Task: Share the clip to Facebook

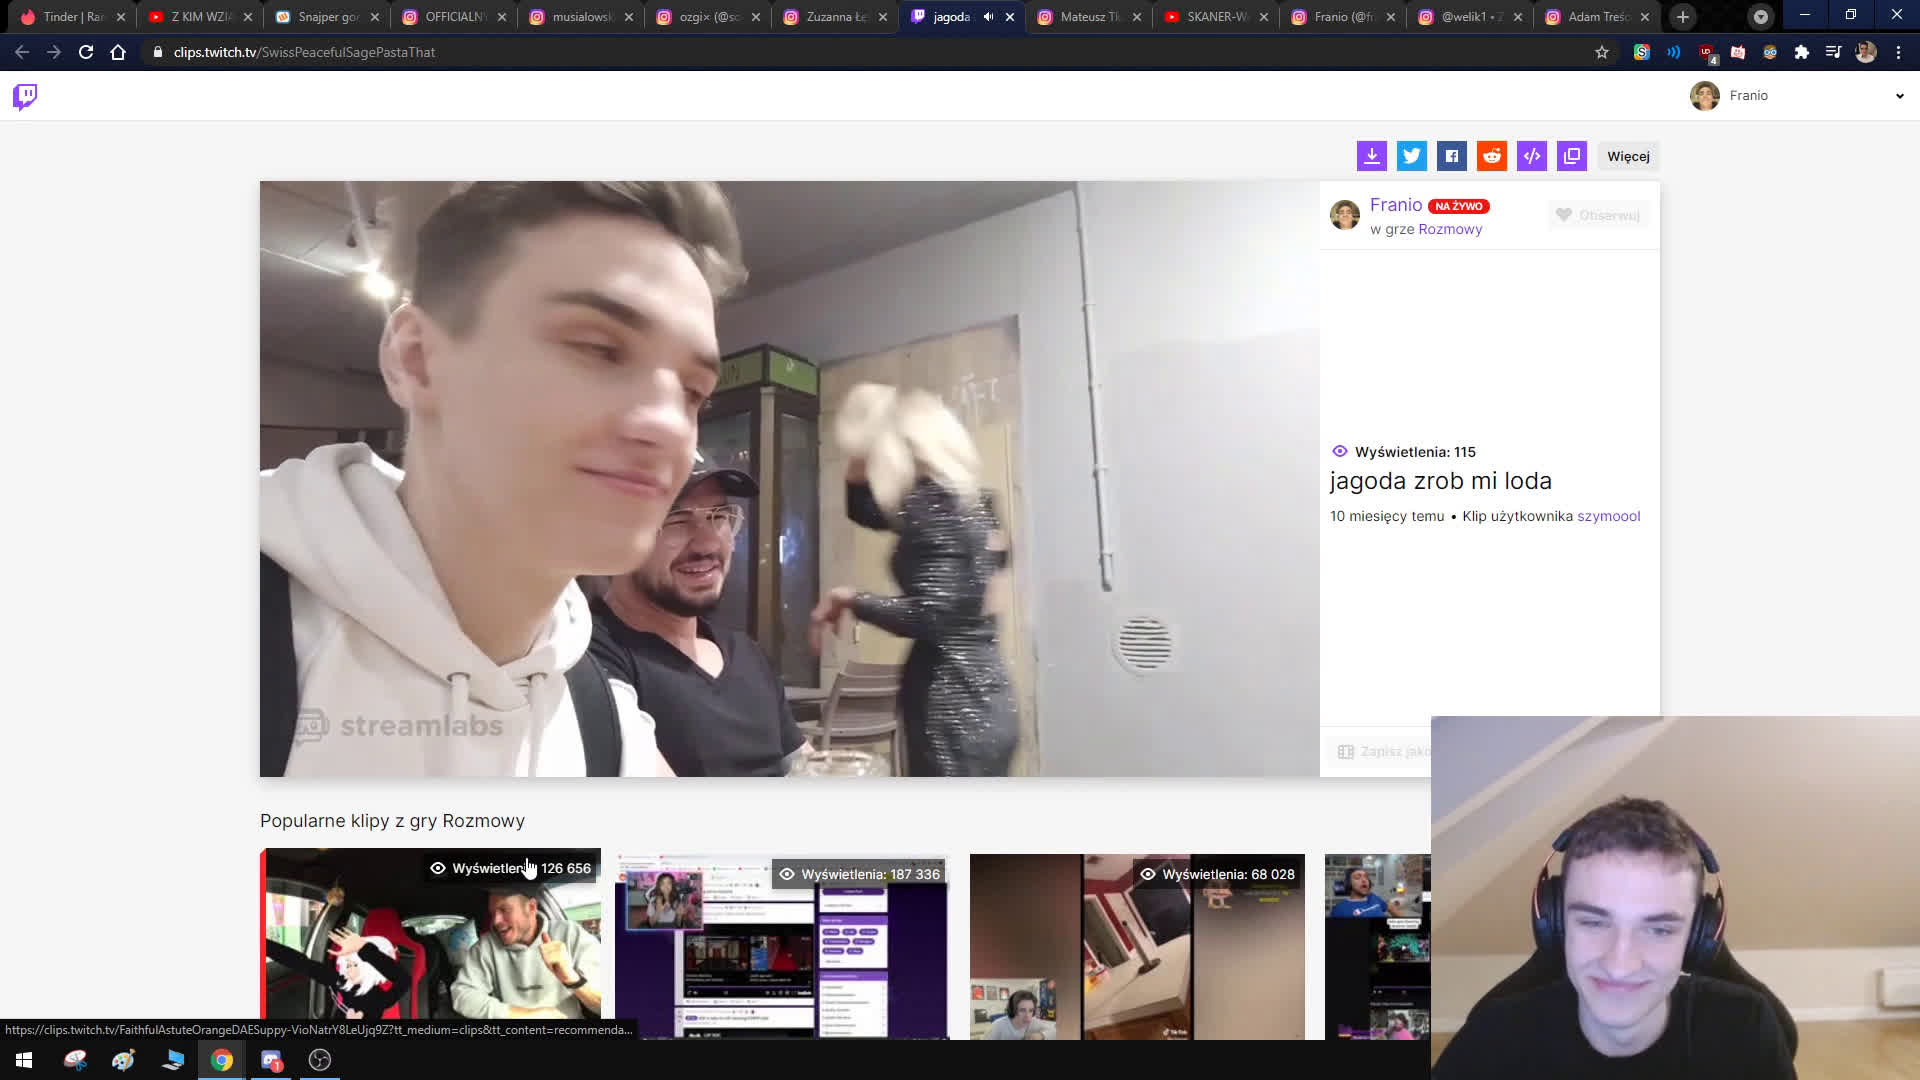Action: (x=1452, y=156)
